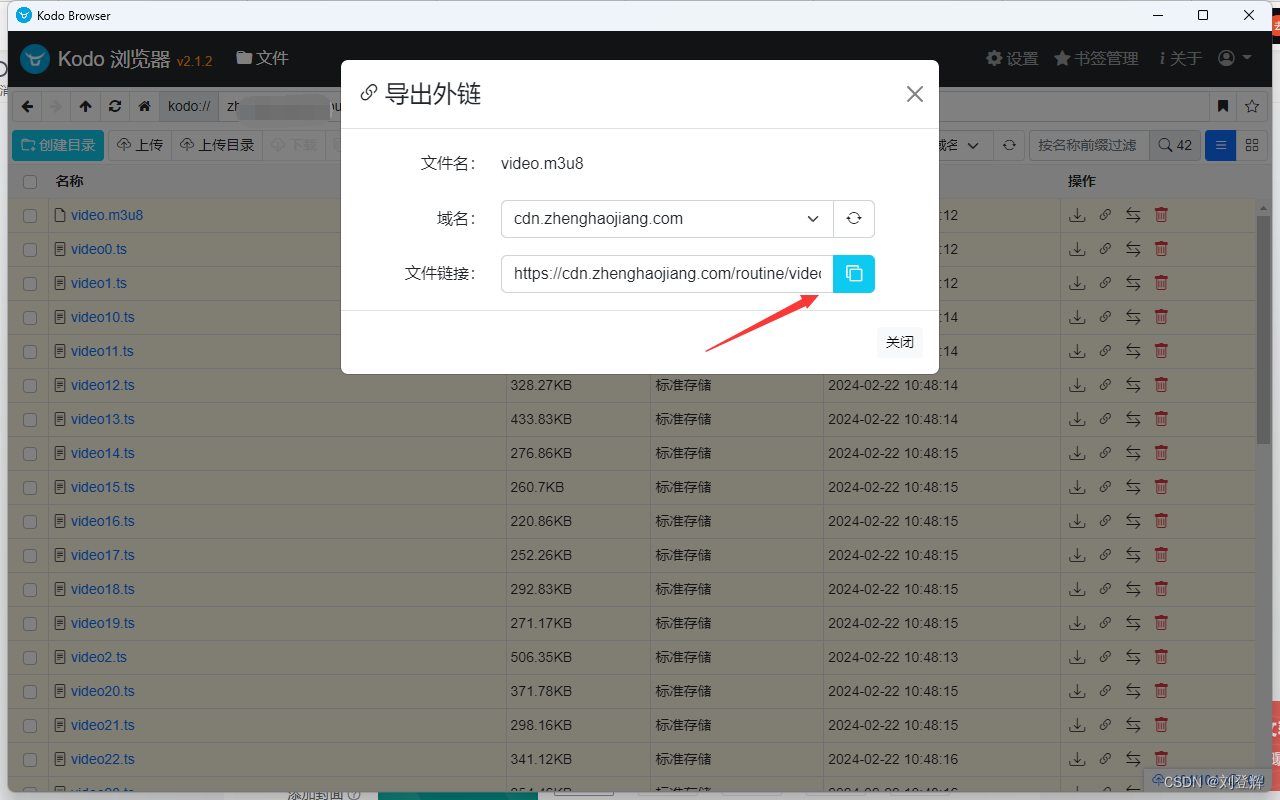Focus the 按名称前缀过滤 filter input
The image size is (1280, 800).
(1089, 145)
